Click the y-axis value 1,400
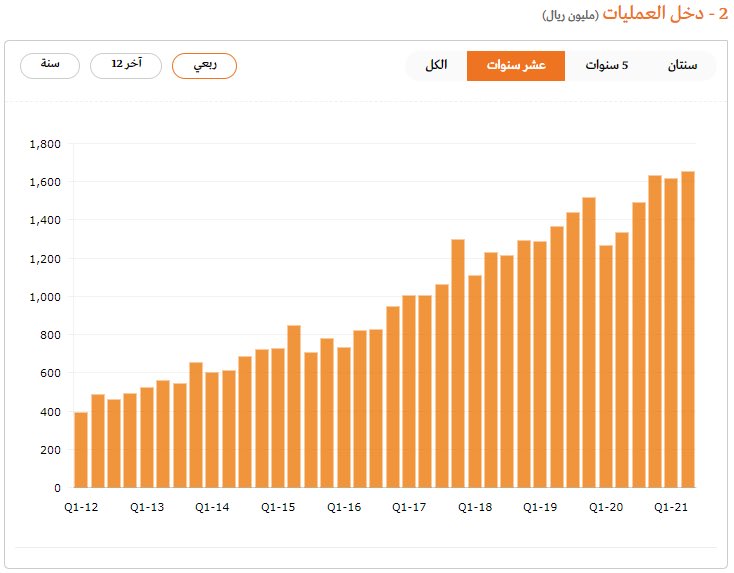 coord(45,220)
